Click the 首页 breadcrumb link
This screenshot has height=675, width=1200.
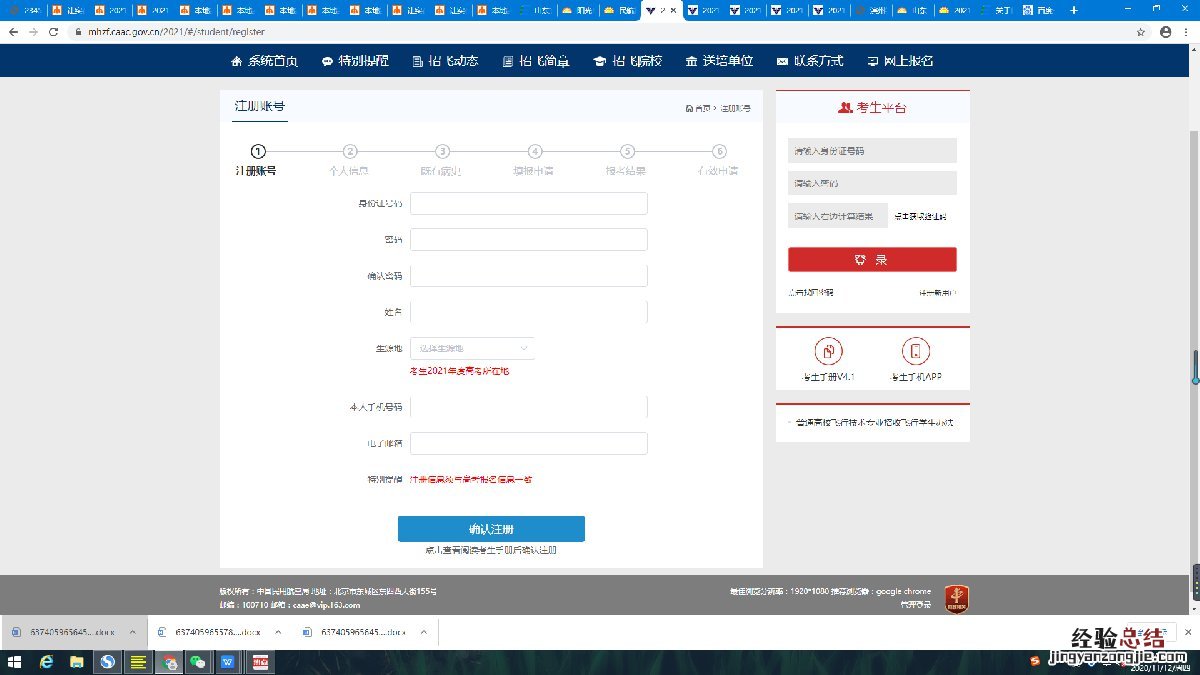(698, 108)
